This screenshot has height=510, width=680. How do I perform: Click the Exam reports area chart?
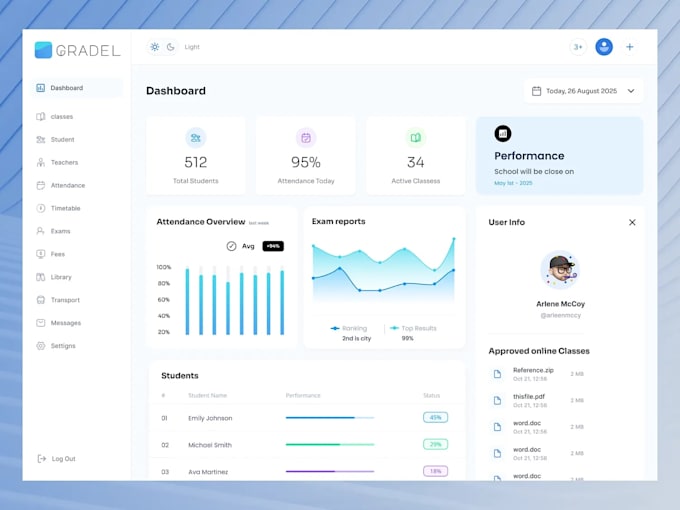coord(384,271)
